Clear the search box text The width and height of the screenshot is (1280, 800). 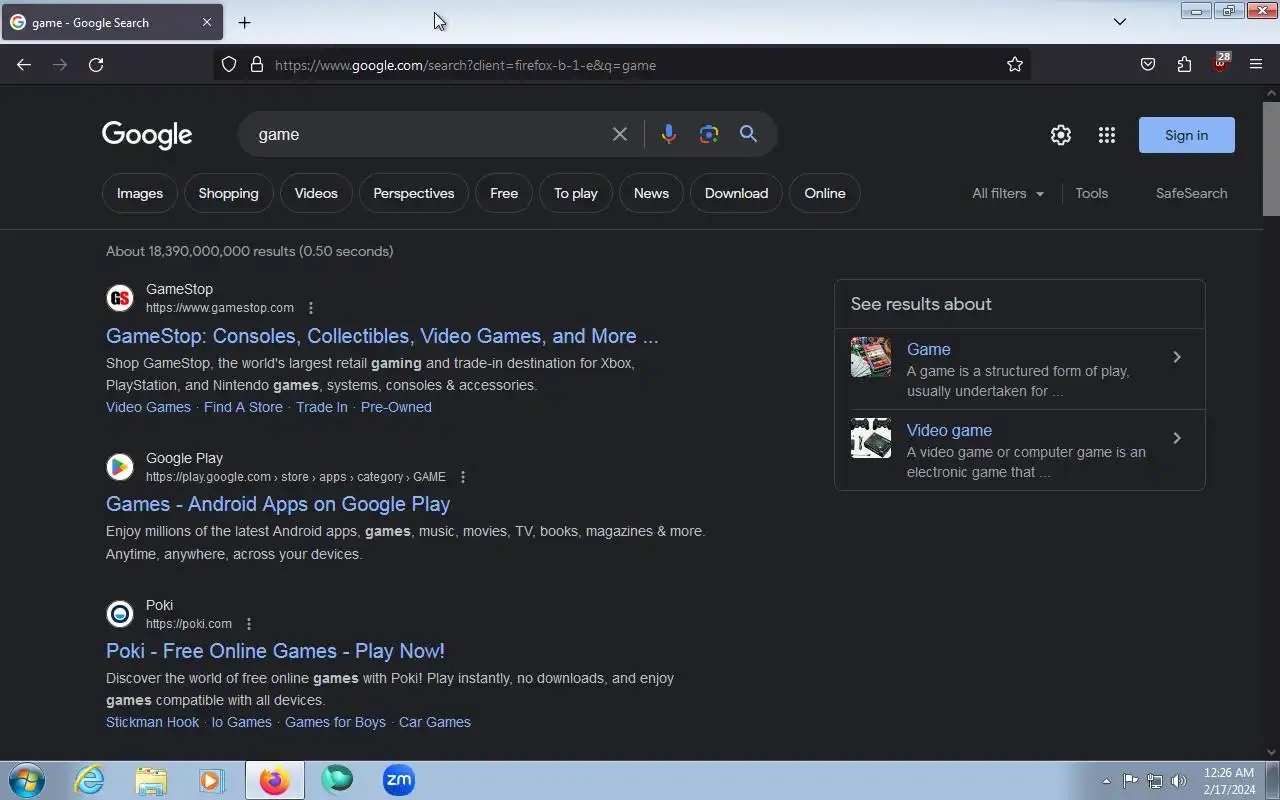[620, 134]
